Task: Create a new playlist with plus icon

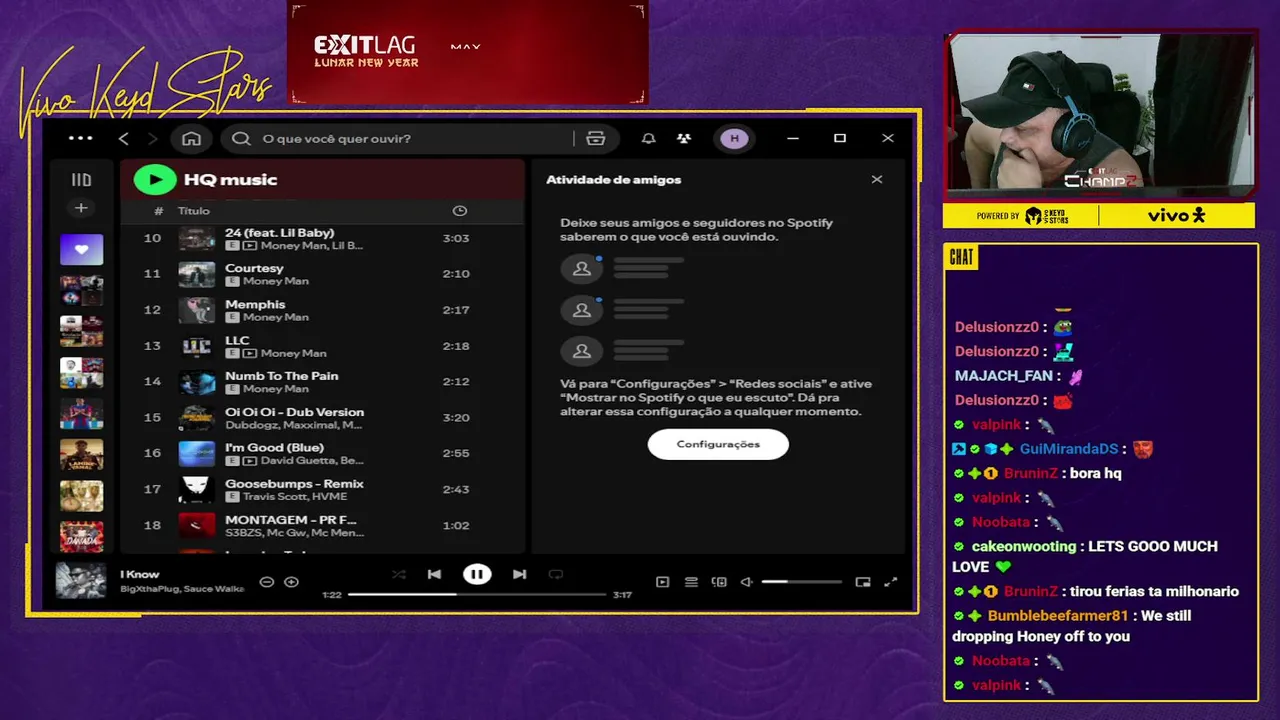Action: [x=81, y=208]
